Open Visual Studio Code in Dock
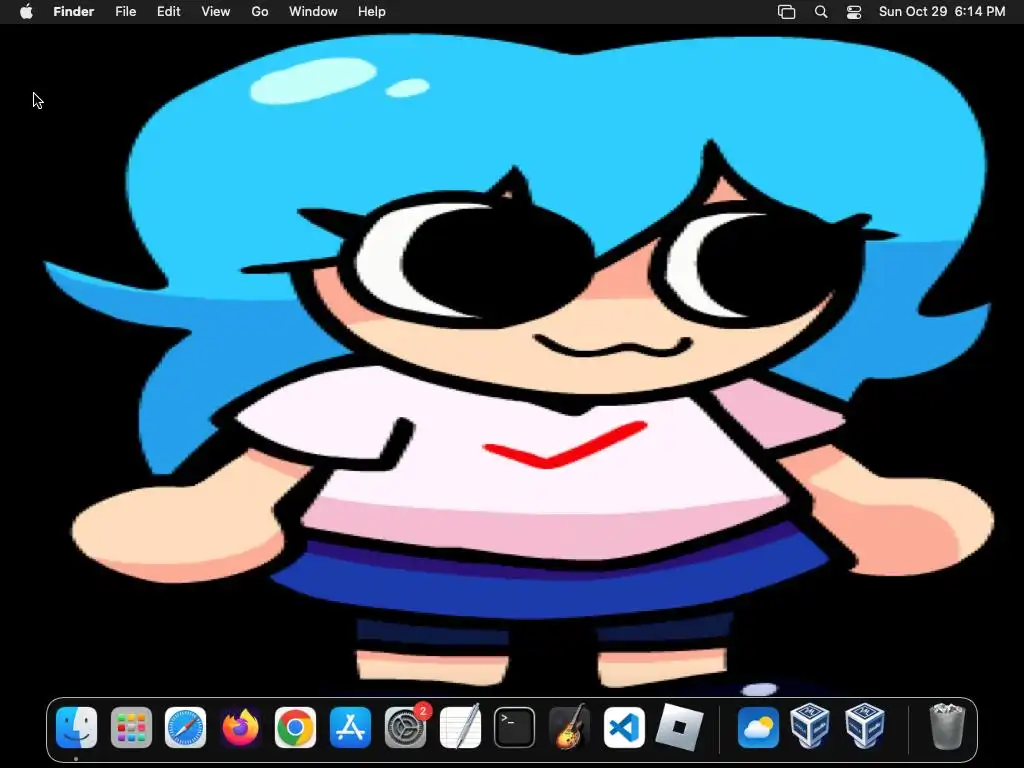1024x768 pixels. point(624,728)
